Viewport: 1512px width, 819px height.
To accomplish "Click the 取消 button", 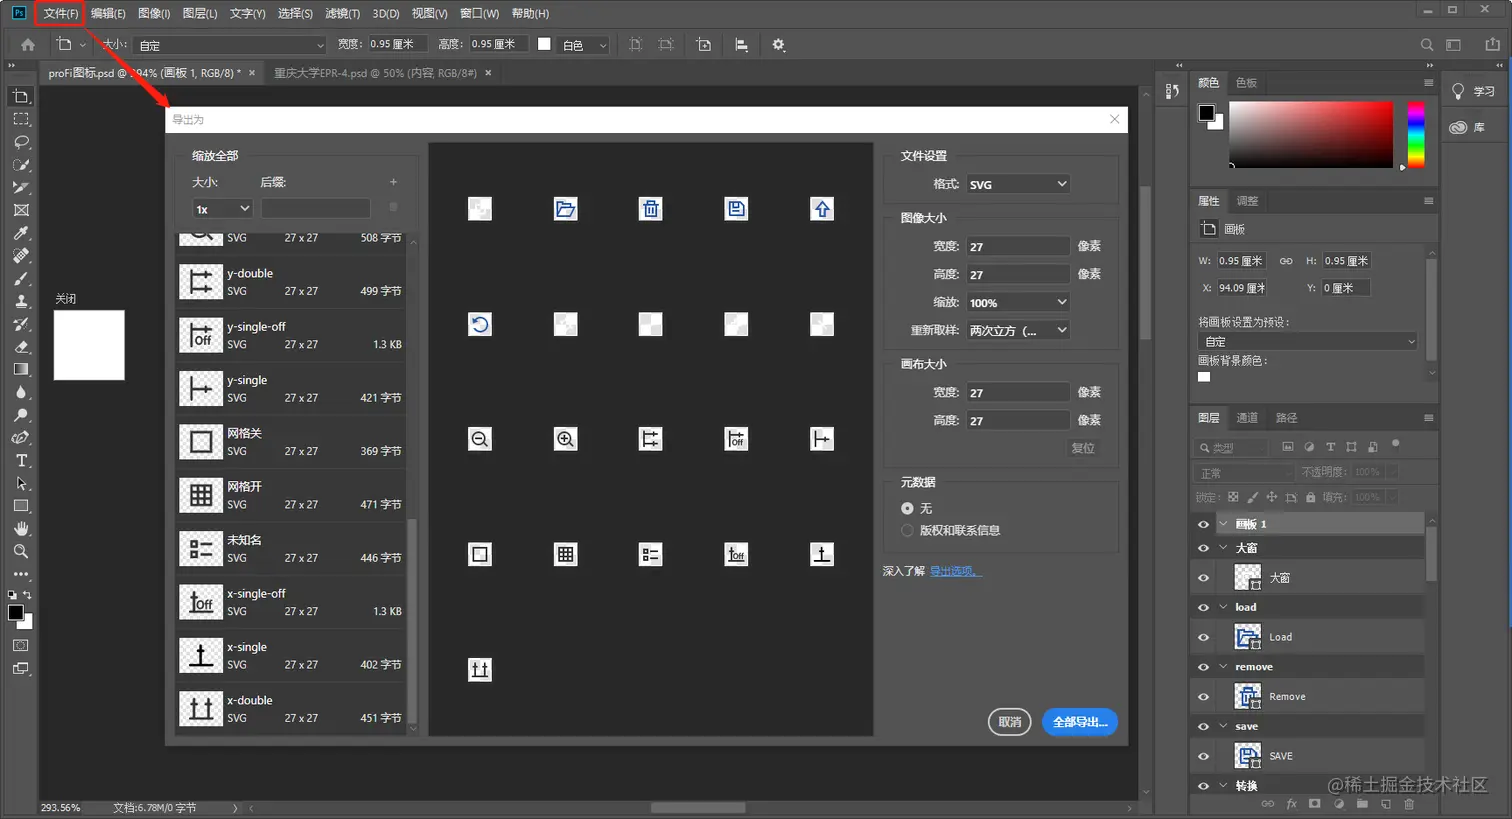I will tap(1009, 722).
